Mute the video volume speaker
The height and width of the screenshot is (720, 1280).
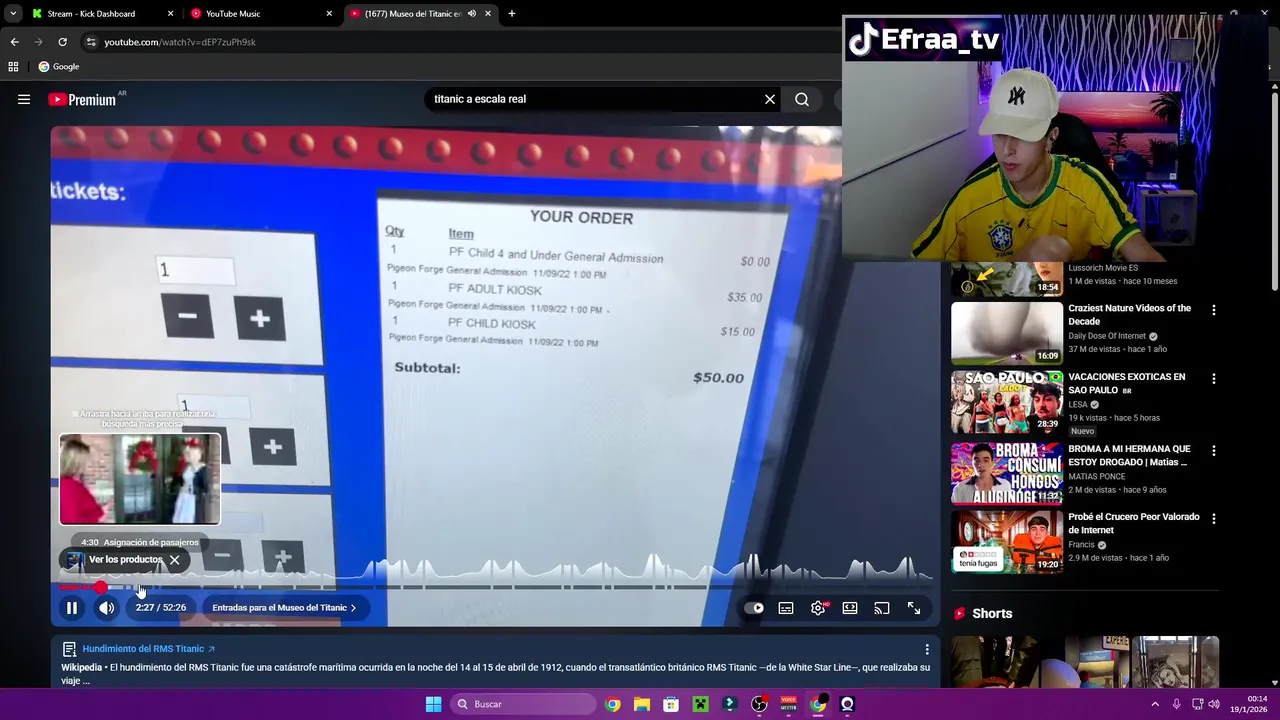click(106, 608)
